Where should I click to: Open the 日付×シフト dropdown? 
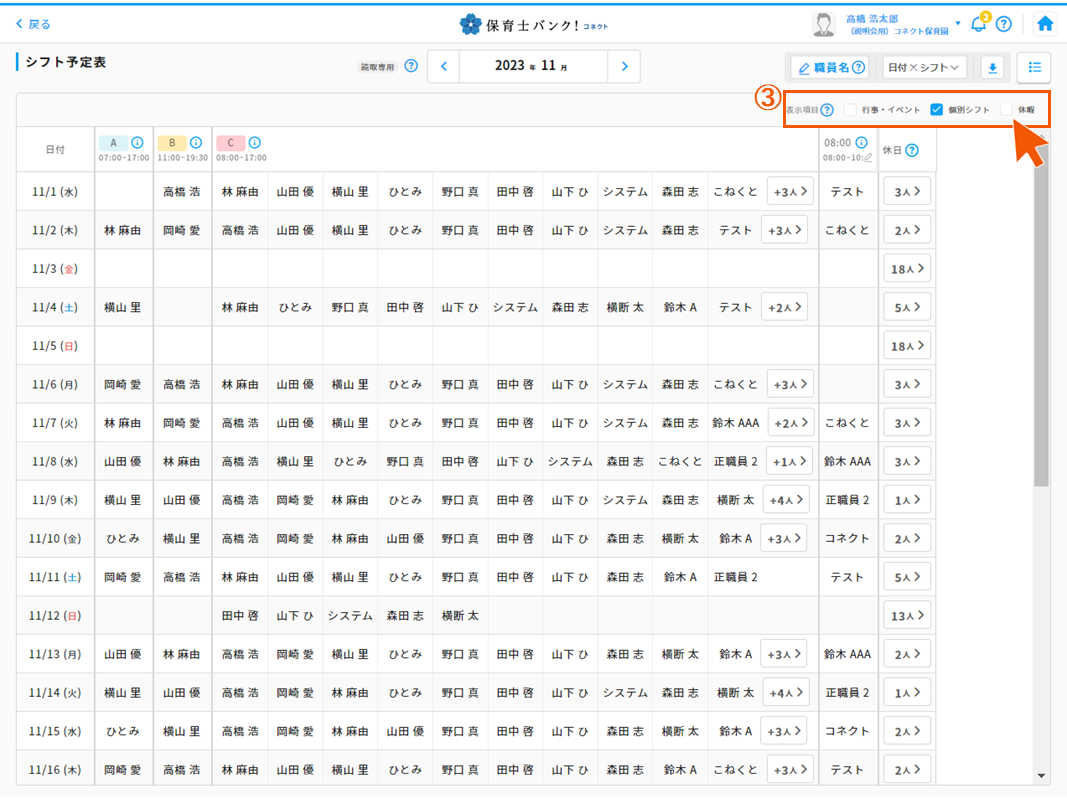click(x=924, y=68)
